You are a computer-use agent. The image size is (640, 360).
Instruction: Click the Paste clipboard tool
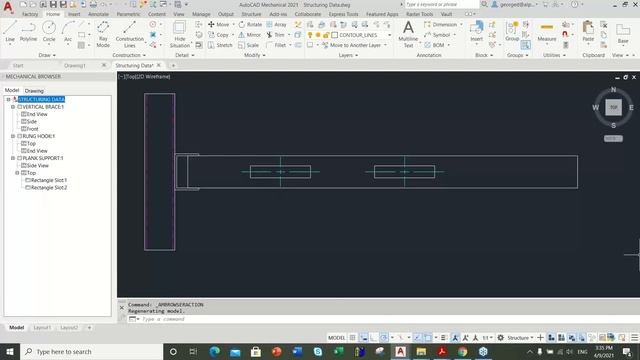tap(588, 32)
